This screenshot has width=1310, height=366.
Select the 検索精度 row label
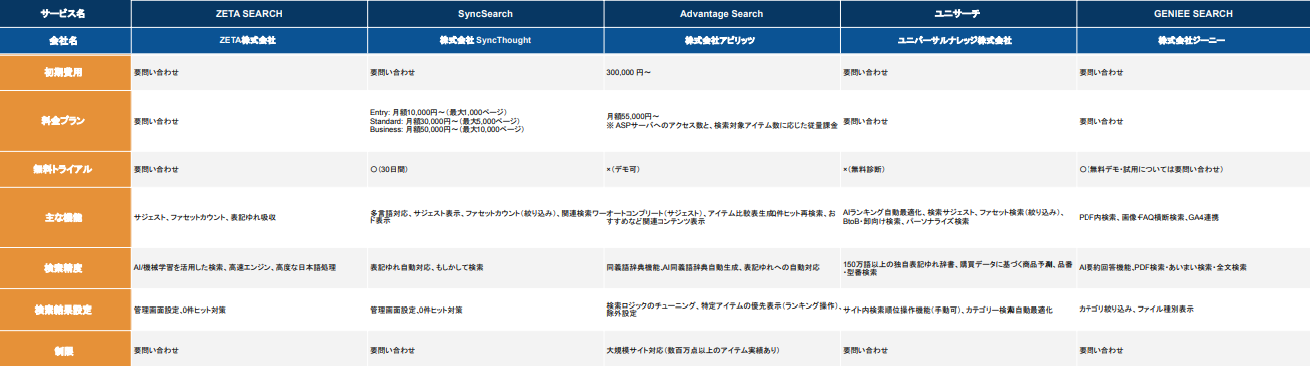tap(65, 268)
